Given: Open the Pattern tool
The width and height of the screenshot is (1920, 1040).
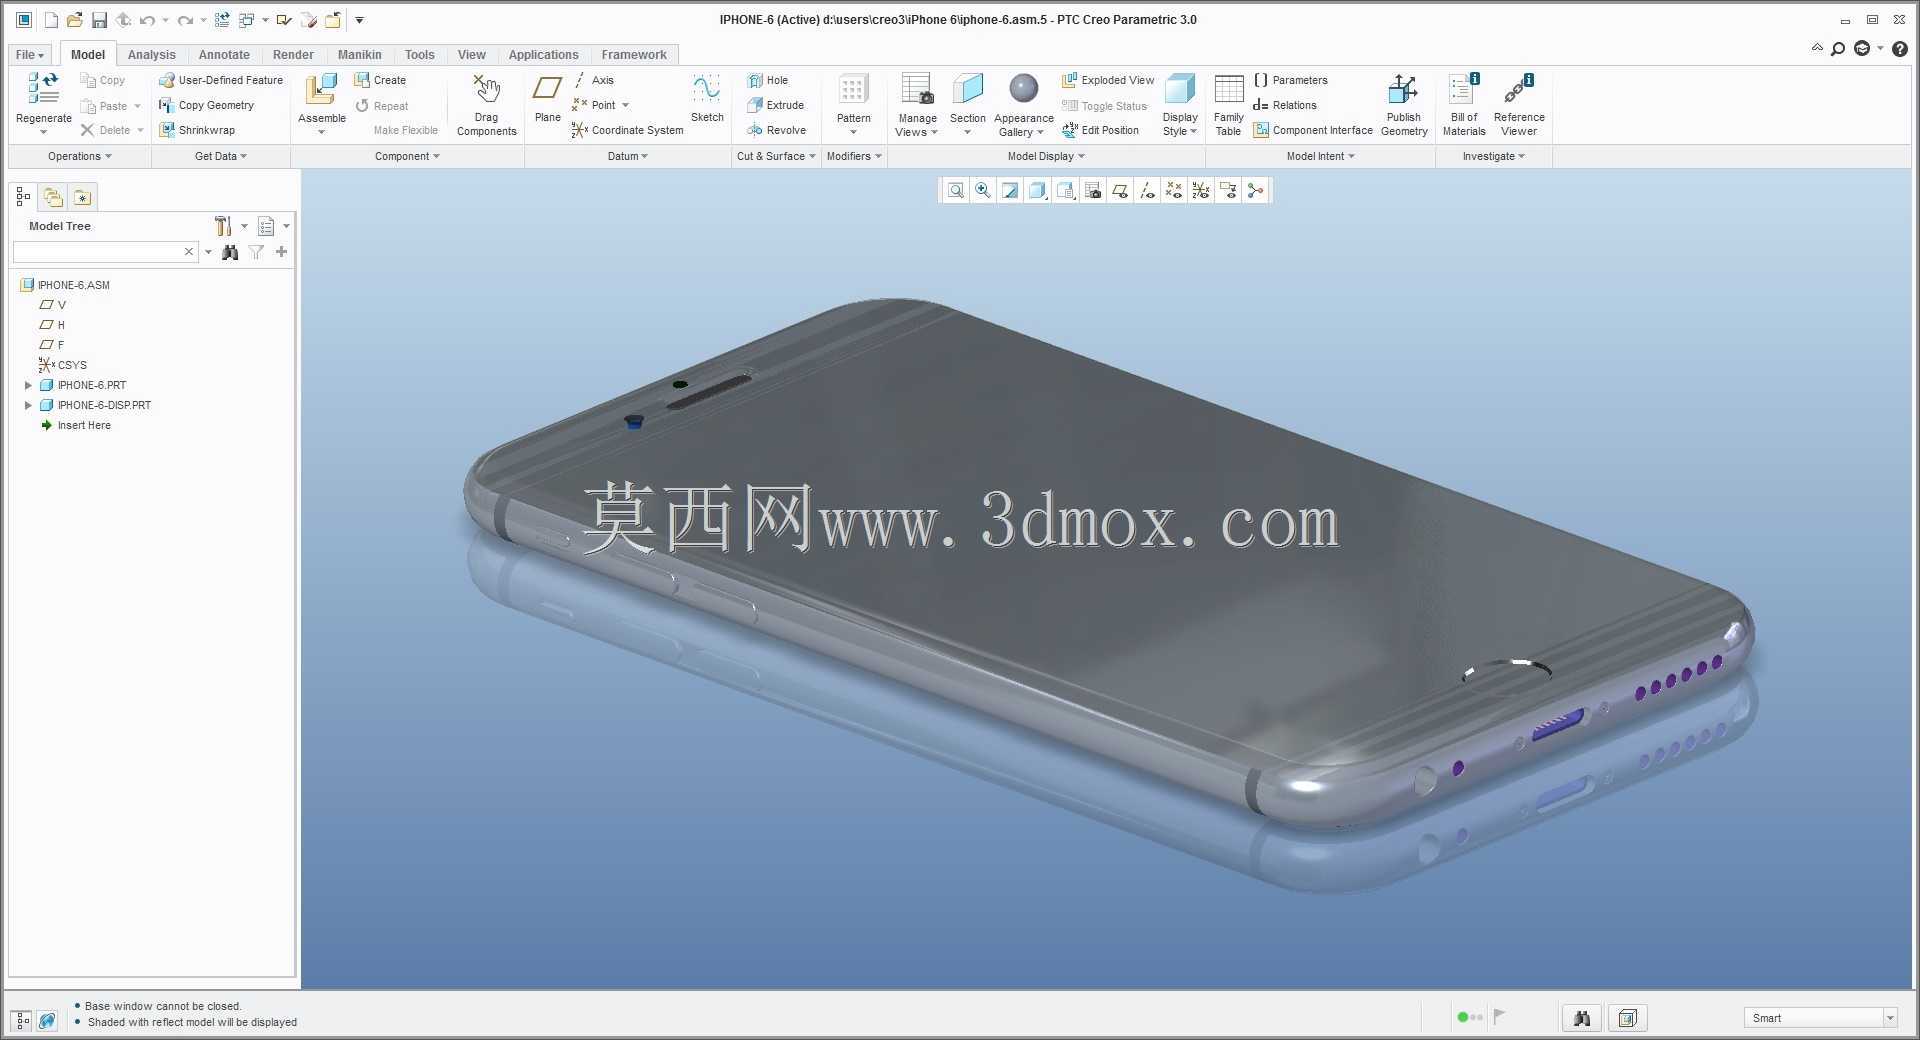Looking at the screenshot, I should [x=853, y=90].
